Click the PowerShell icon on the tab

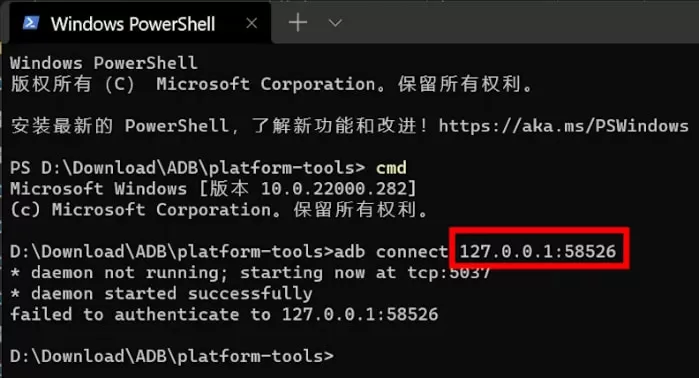[x=31, y=22]
